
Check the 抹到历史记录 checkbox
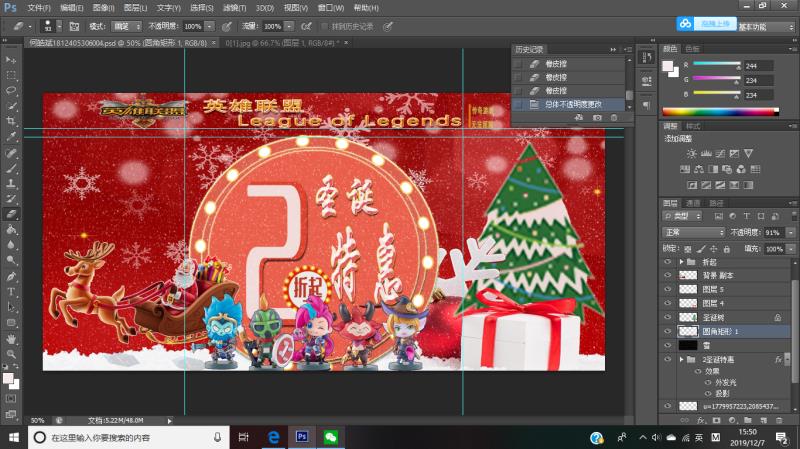pos(324,27)
